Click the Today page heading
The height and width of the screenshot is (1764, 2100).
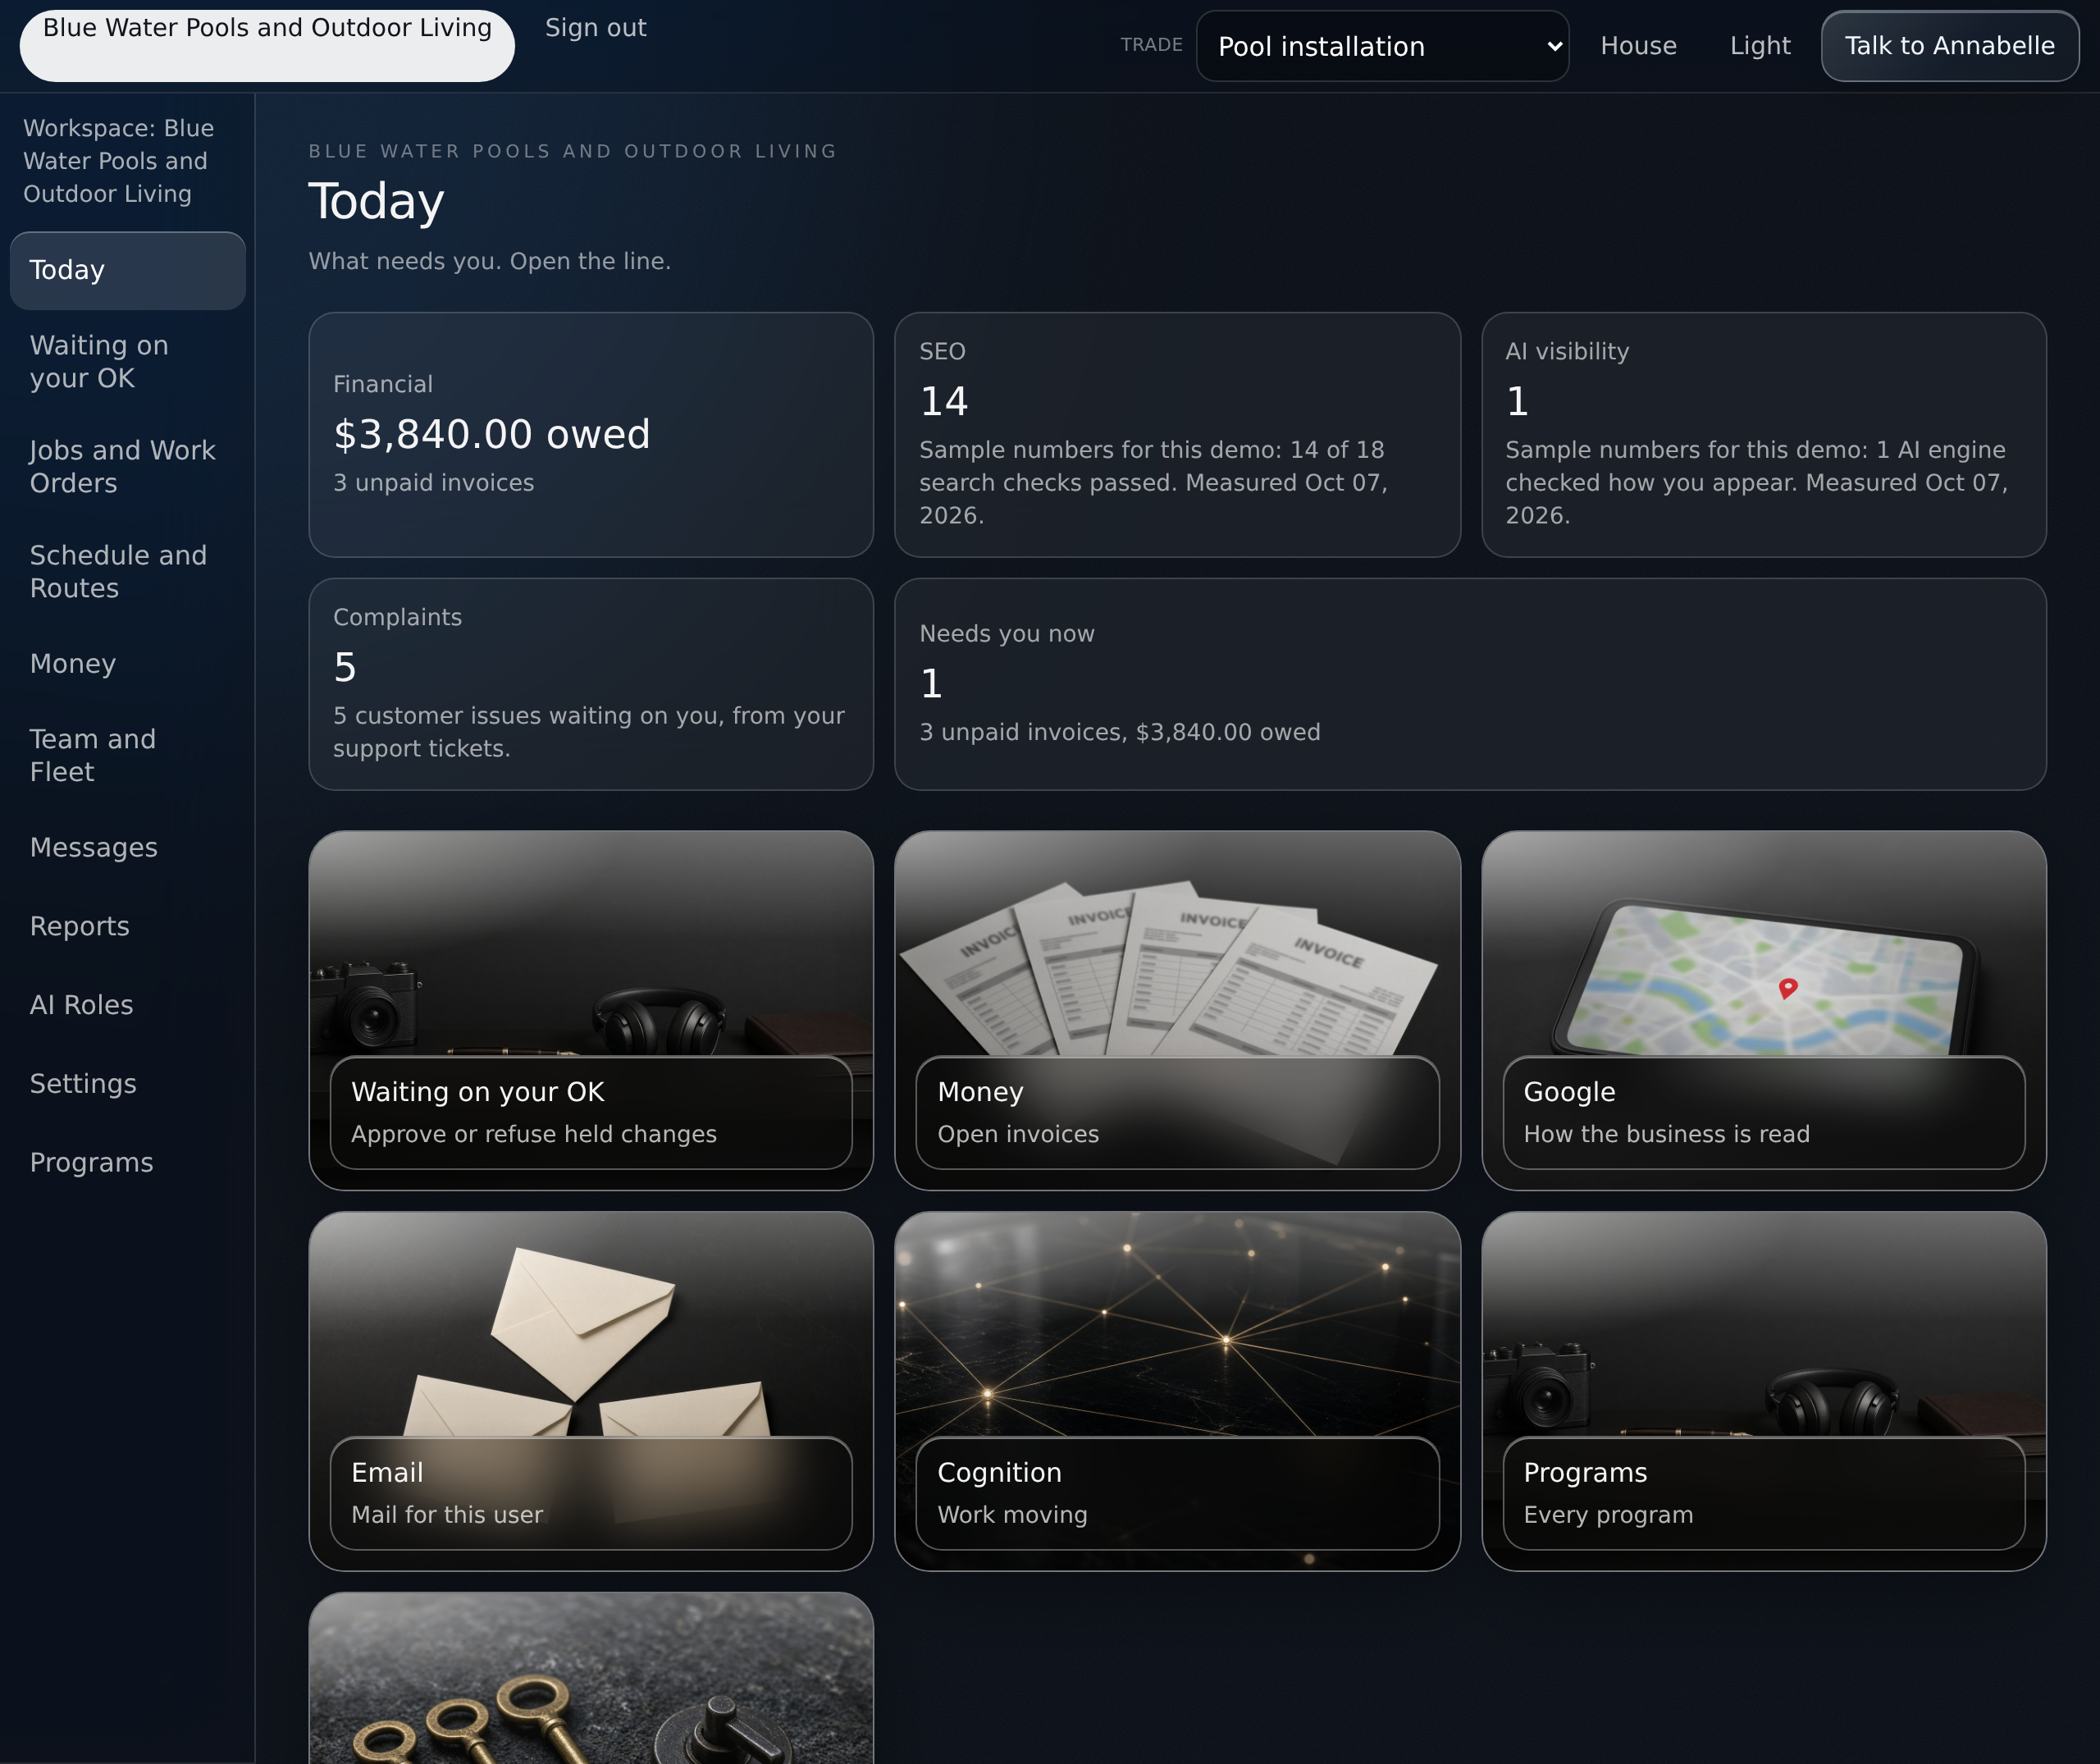pyautogui.click(x=376, y=201)
